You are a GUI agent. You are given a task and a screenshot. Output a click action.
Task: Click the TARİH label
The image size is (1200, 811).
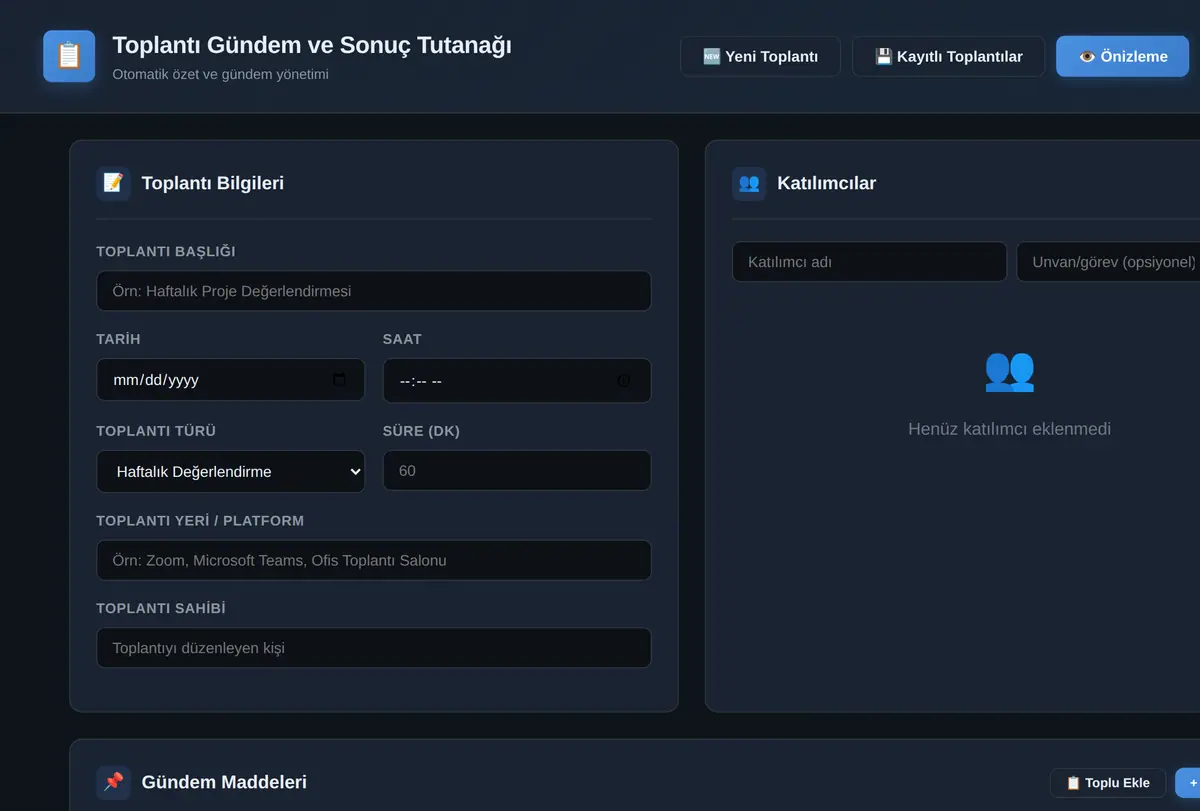point(118,339)
